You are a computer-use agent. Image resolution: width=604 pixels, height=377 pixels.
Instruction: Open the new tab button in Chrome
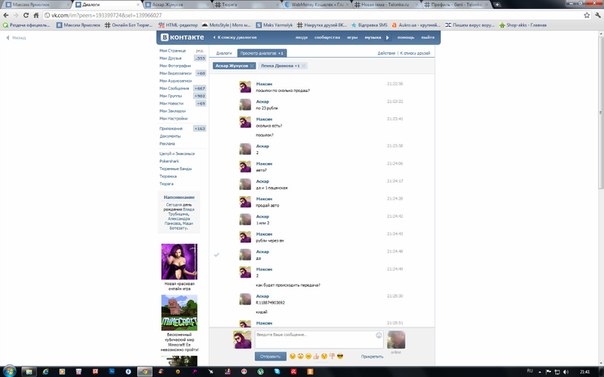(497, 5)
